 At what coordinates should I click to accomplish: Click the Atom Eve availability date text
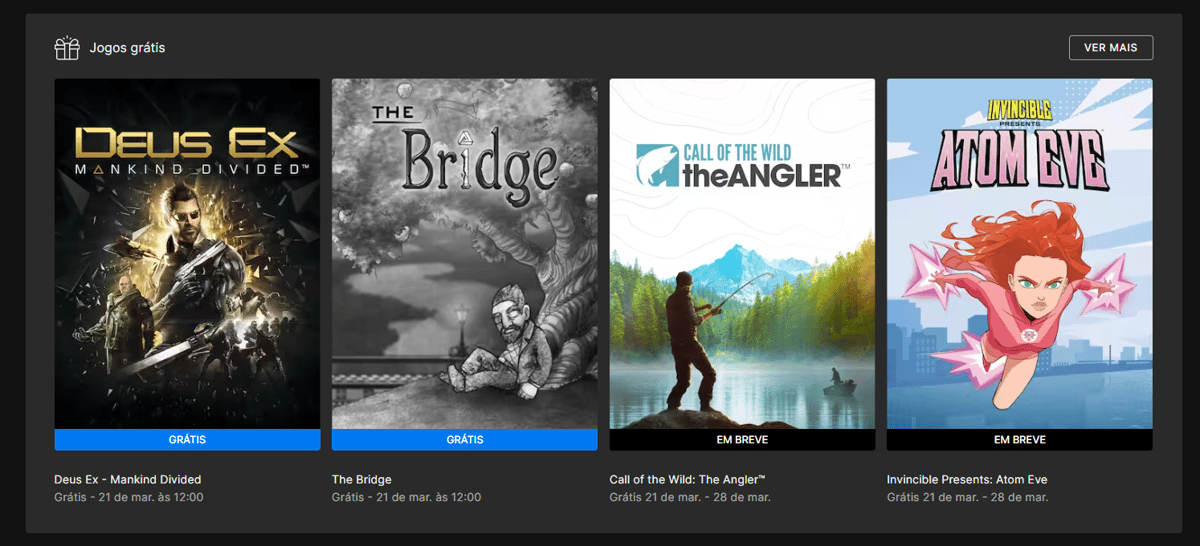967,497
